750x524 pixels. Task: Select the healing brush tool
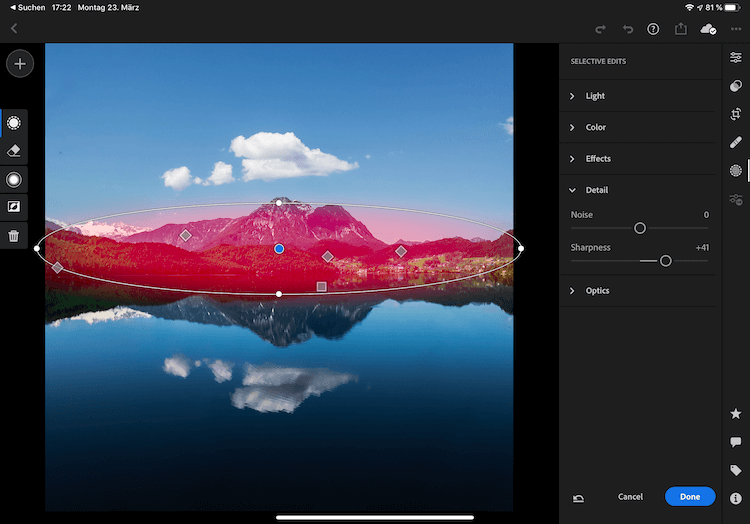[736, 142]
